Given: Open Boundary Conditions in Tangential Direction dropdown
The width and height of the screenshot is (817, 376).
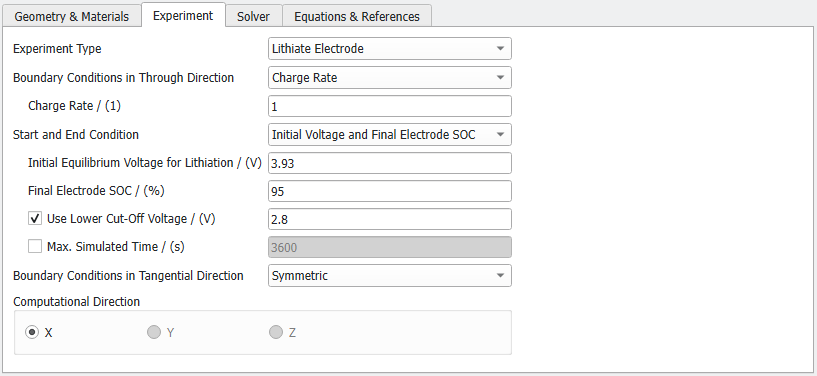Looking at the screenshot, I should click(390, 275).
